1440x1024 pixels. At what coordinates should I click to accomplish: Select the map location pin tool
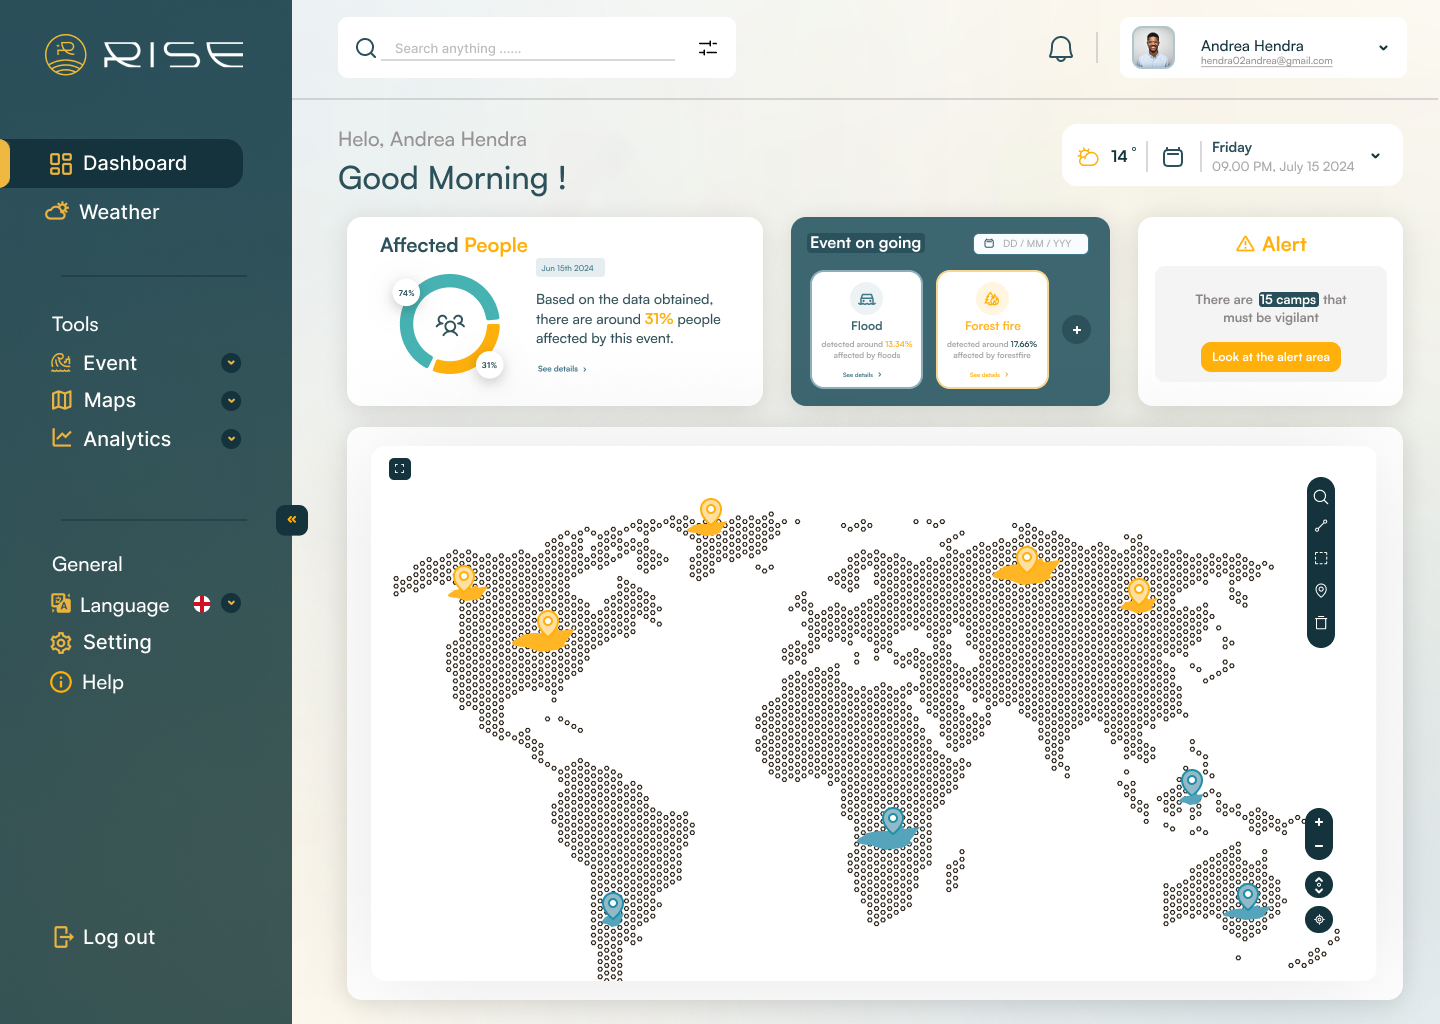coord(1320,591)
